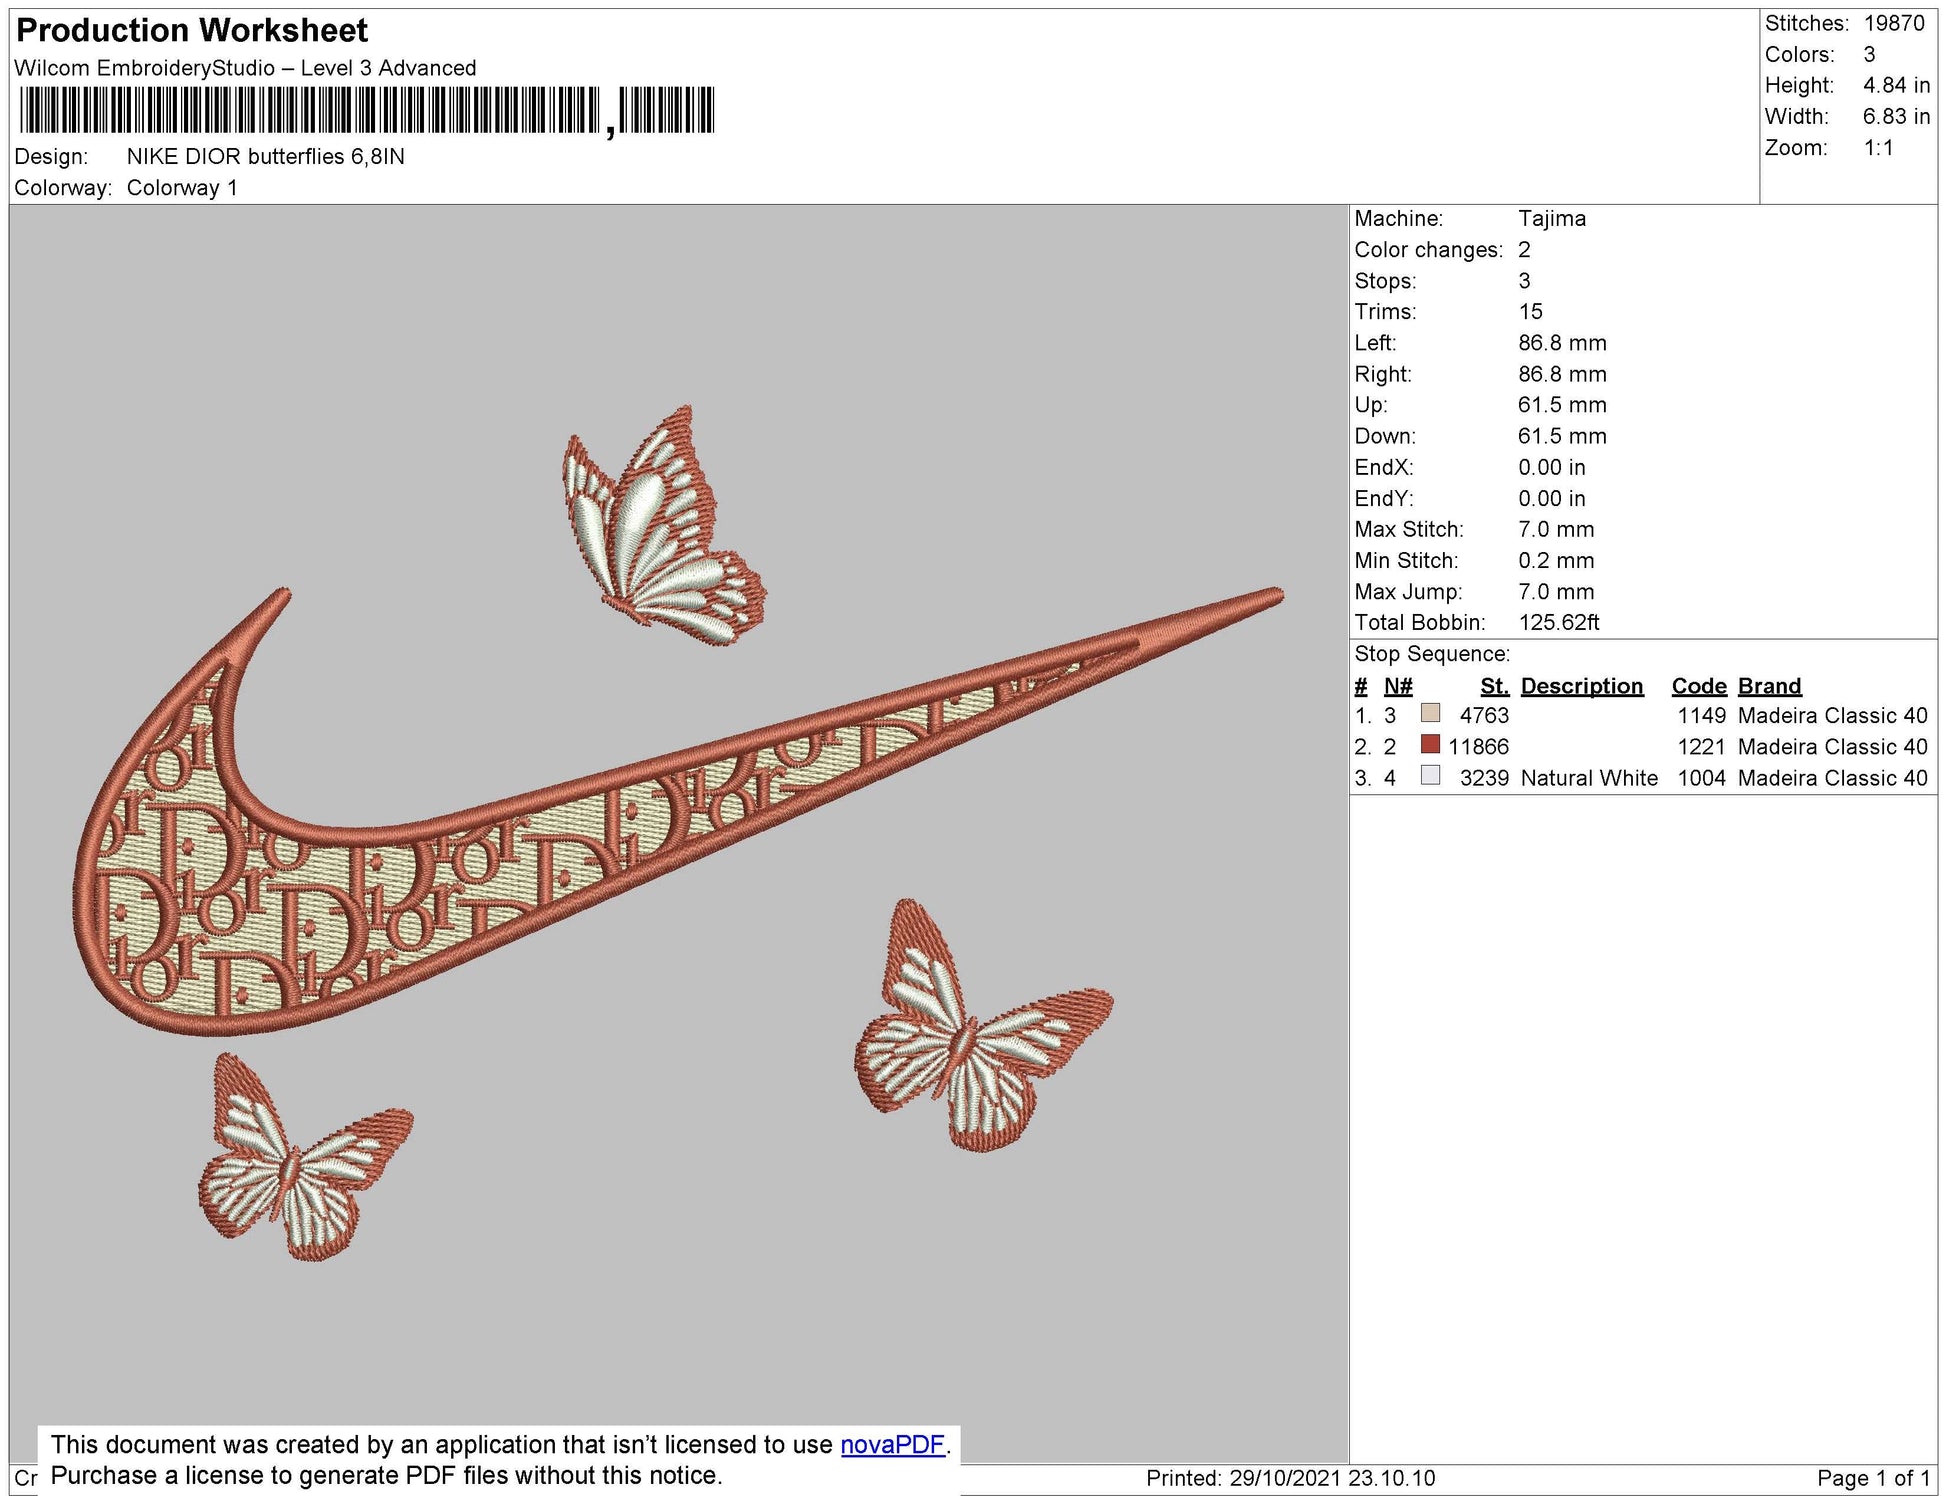Click the N# column header
Image resolution: width=1946 pixels, height=1504 pixels.
pyautogui.click(x=1397, y=686)
